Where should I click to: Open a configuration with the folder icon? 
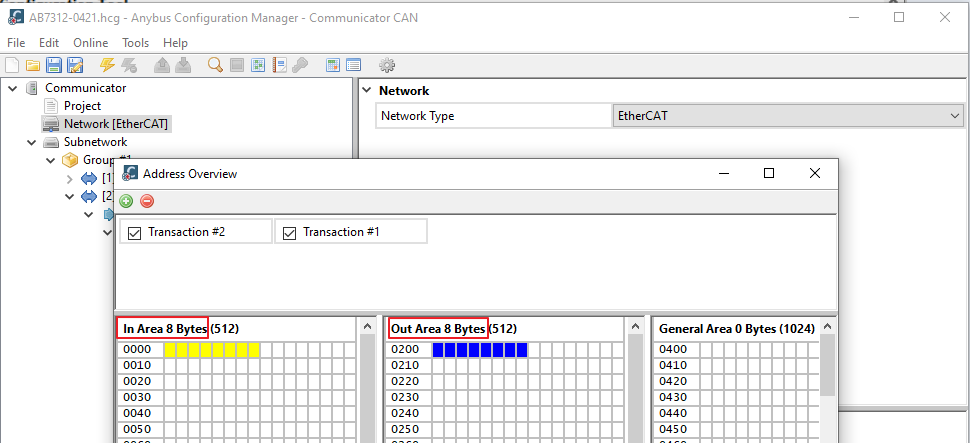tap(32, 65)
